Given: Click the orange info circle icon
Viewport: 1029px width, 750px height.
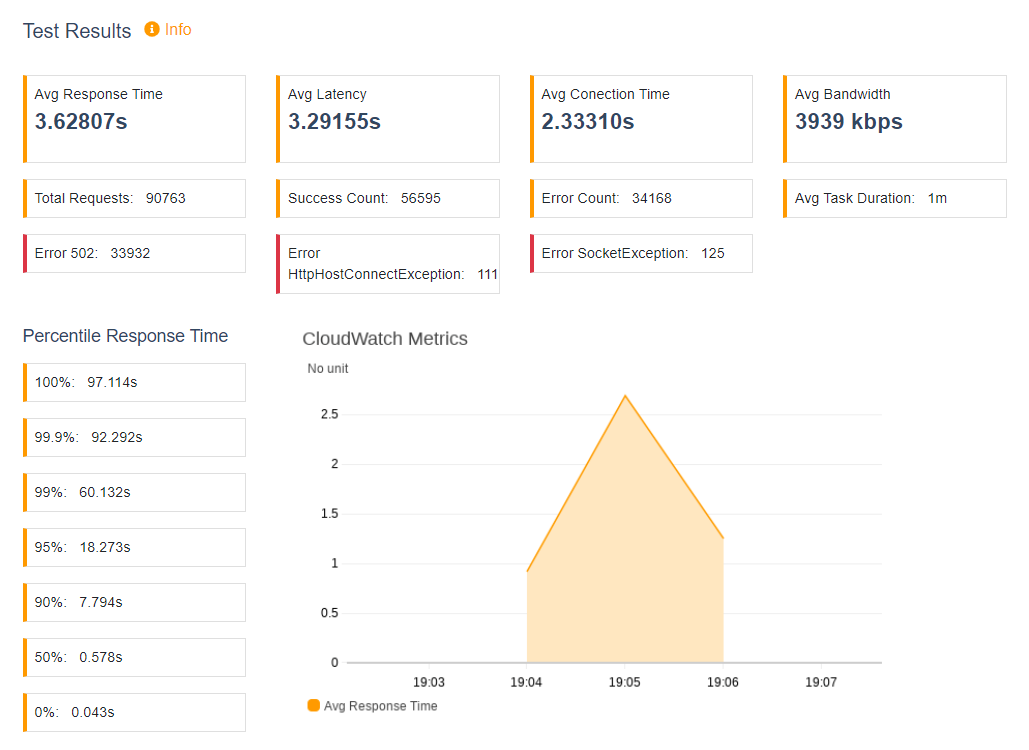Looking at the screenshot, I should pyautogui.click(x=152, y=30).
